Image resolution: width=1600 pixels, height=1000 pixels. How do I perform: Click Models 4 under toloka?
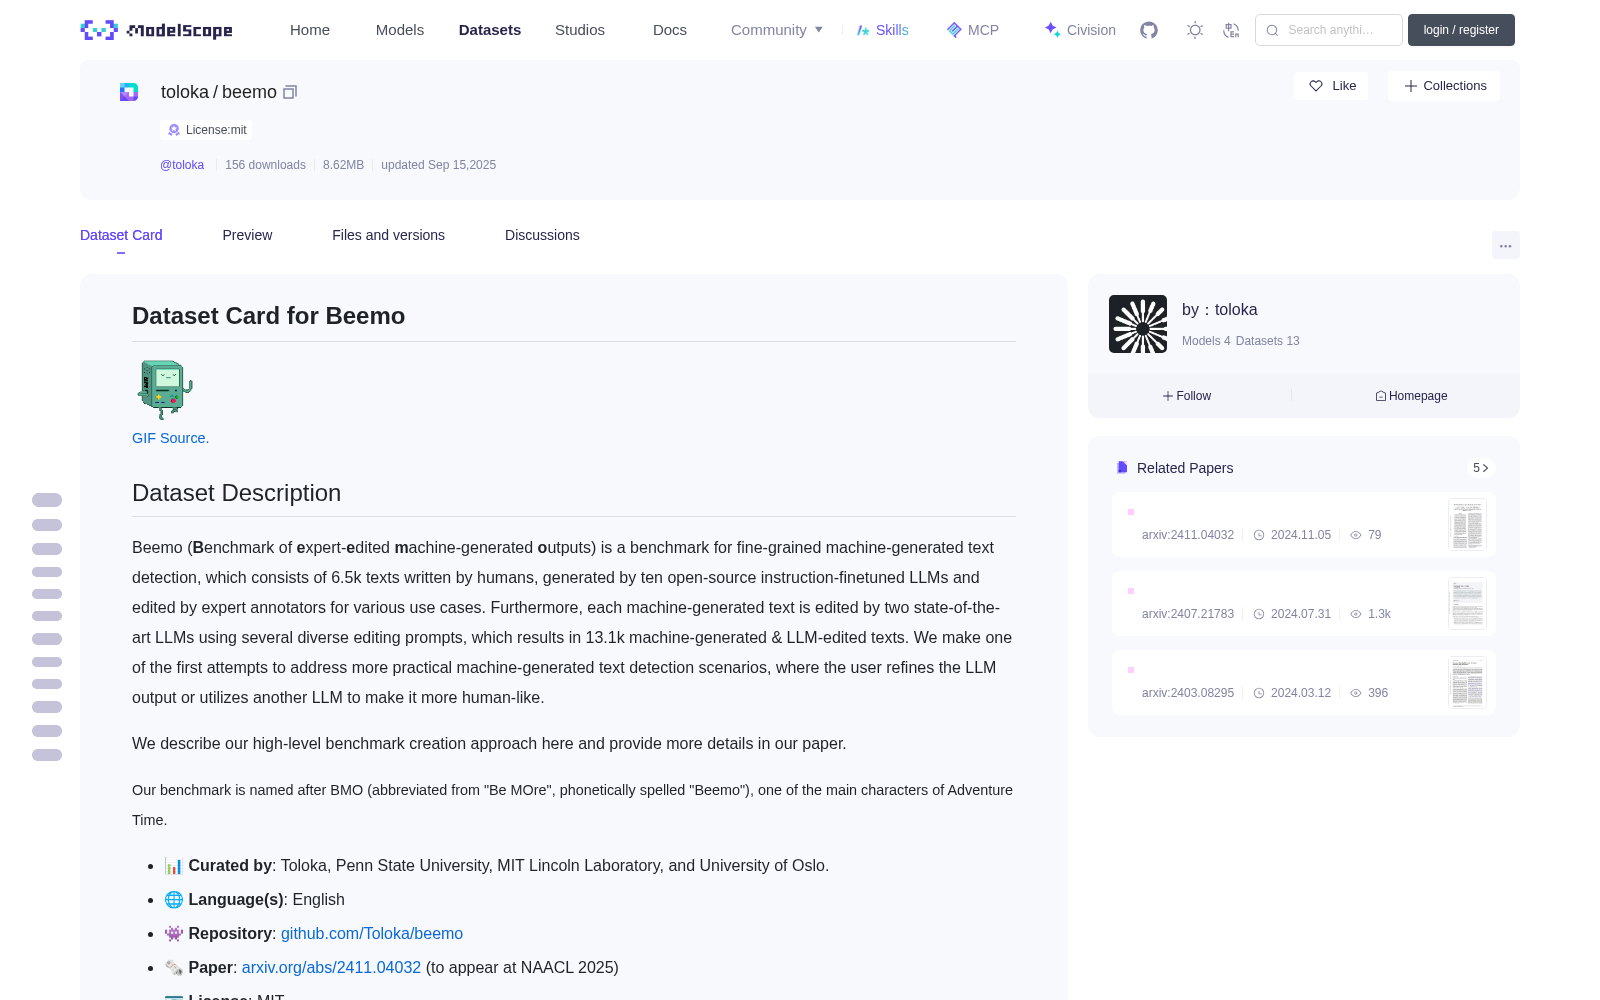click(1206, 341)
